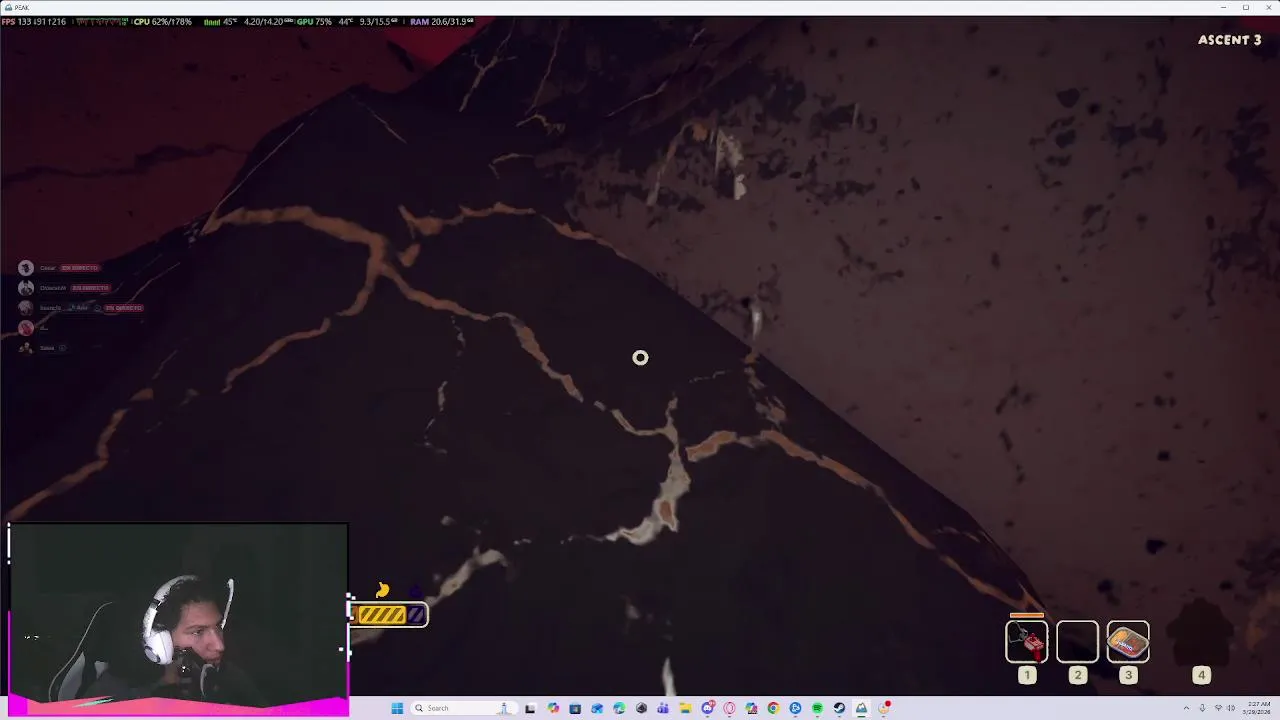Open network settings from the tray

pos(1217,708)
